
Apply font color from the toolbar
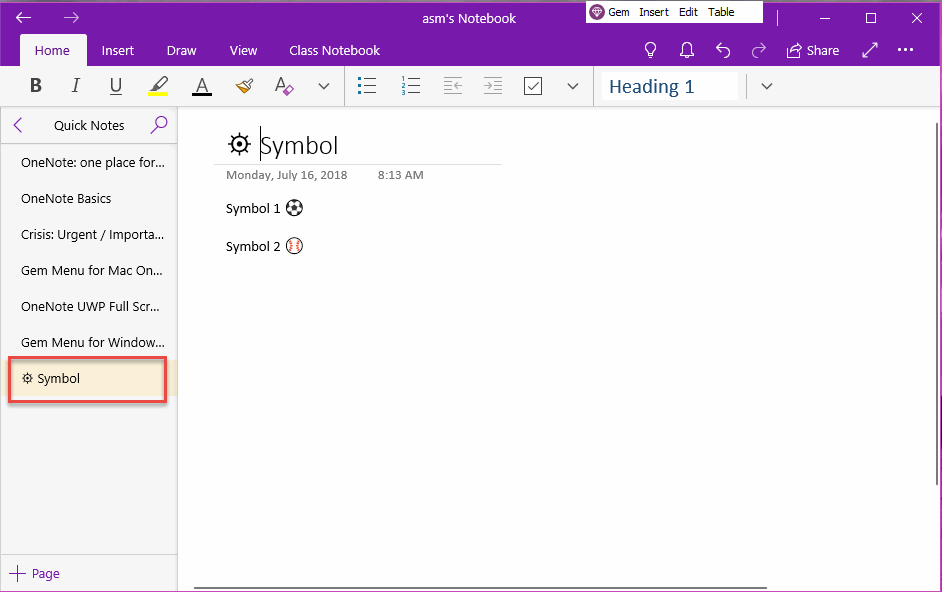pyautogui.click(x=201, y=86)
